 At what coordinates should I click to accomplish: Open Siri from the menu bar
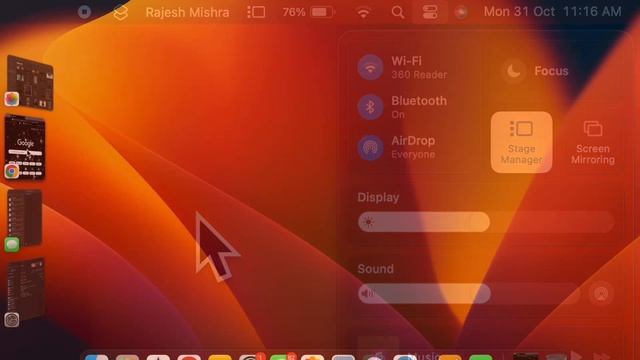[x=461, y=12]
